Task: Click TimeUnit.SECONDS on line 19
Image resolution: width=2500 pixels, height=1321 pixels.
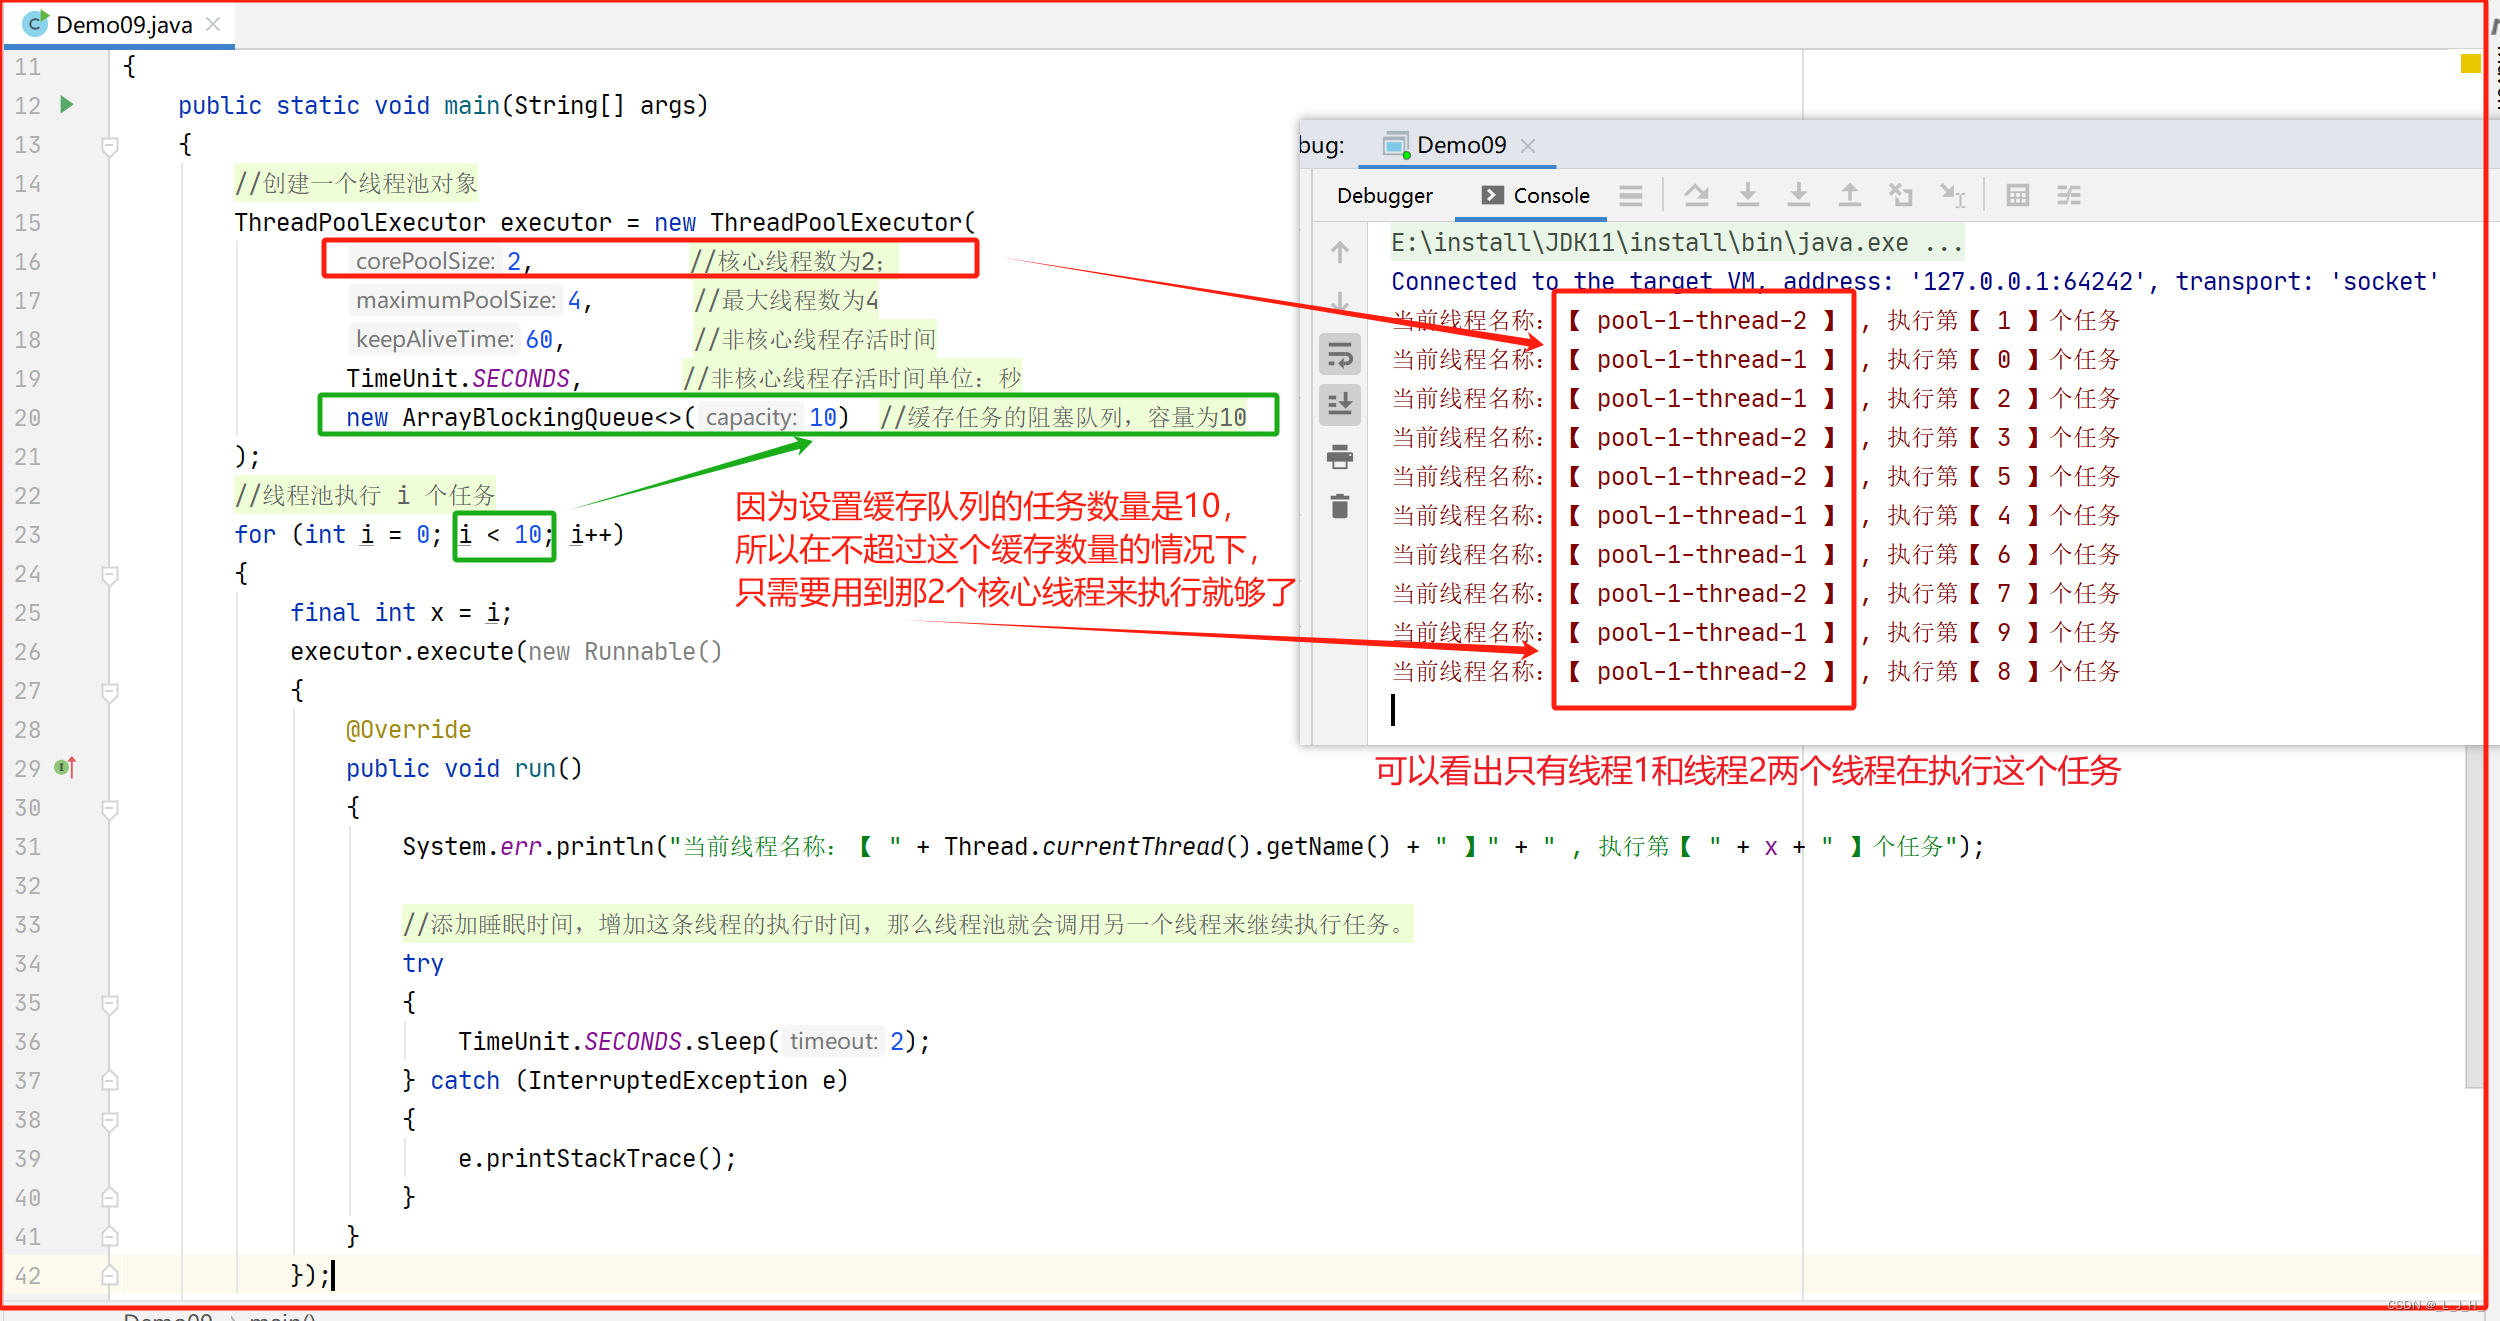Action: [458, 378]
